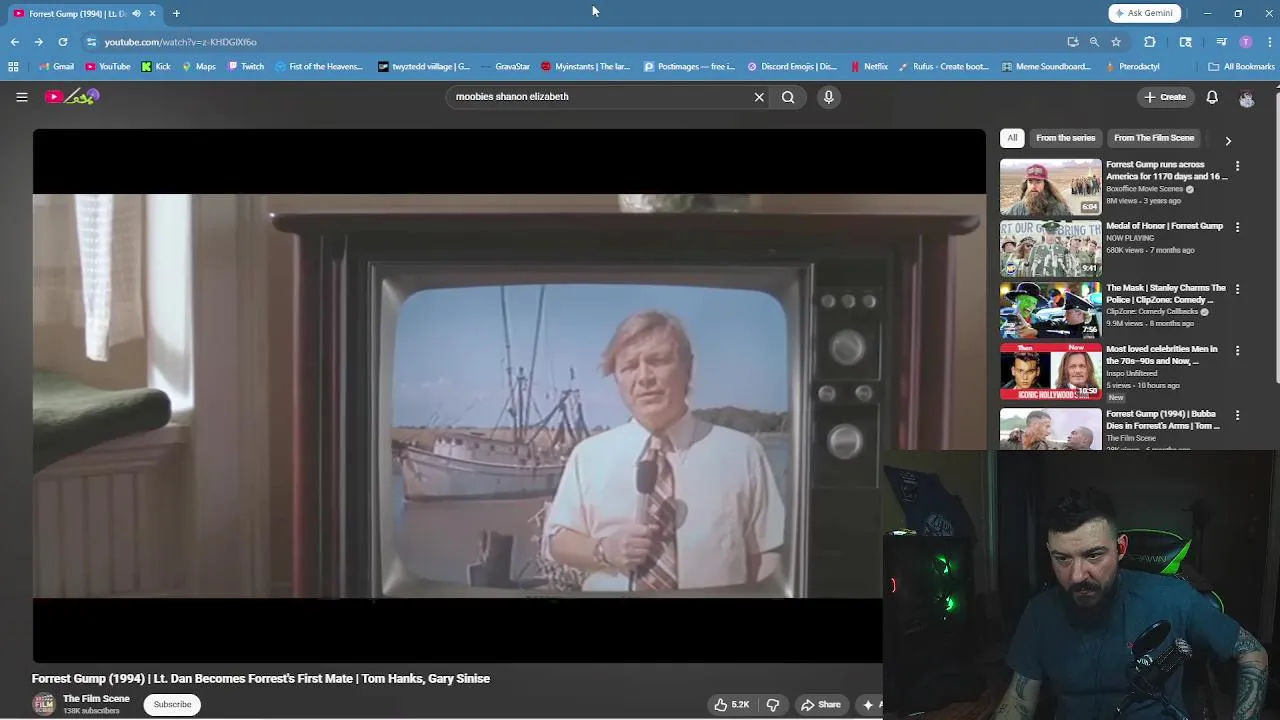Open options for Bubba Dies in Forrest's Arms video
This screenshot has height=720, width=1280.
click(1237, 415)
